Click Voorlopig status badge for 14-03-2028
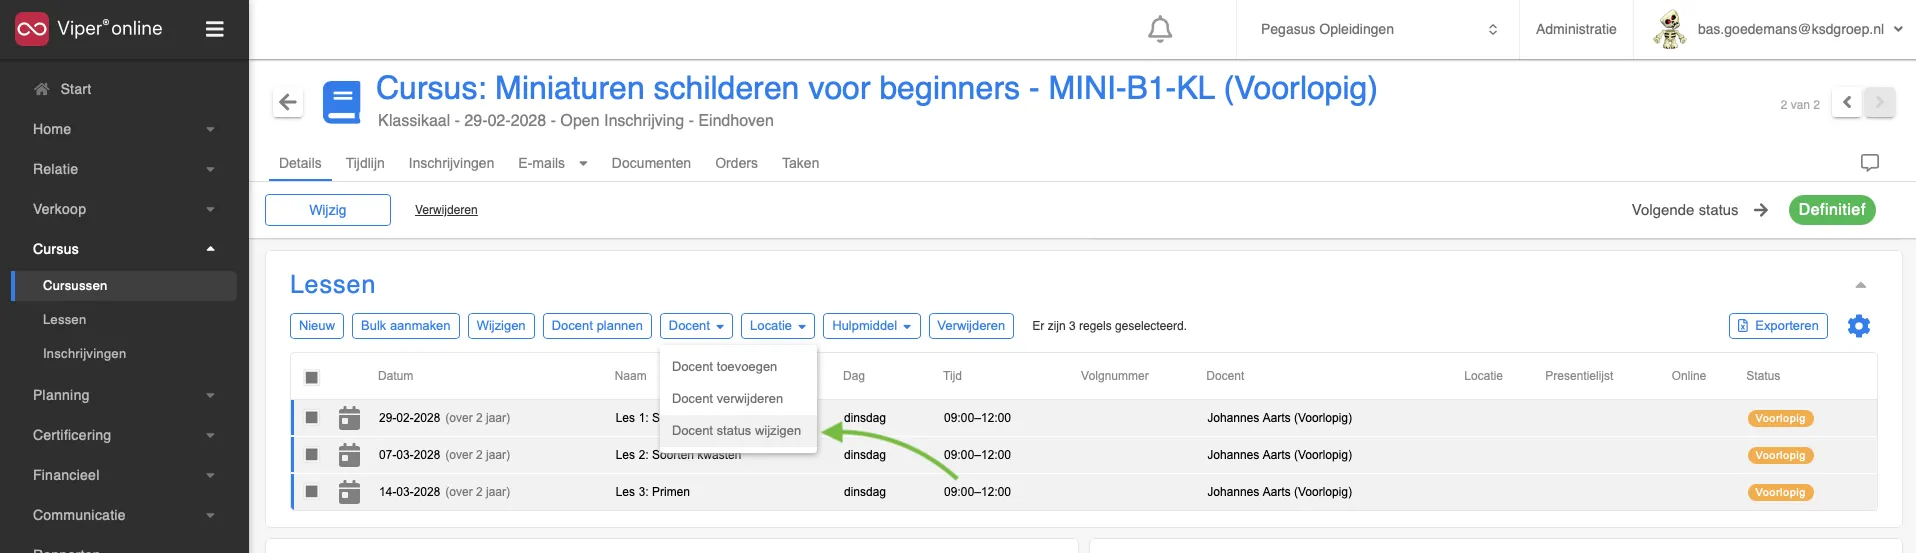 [1780, 493]
